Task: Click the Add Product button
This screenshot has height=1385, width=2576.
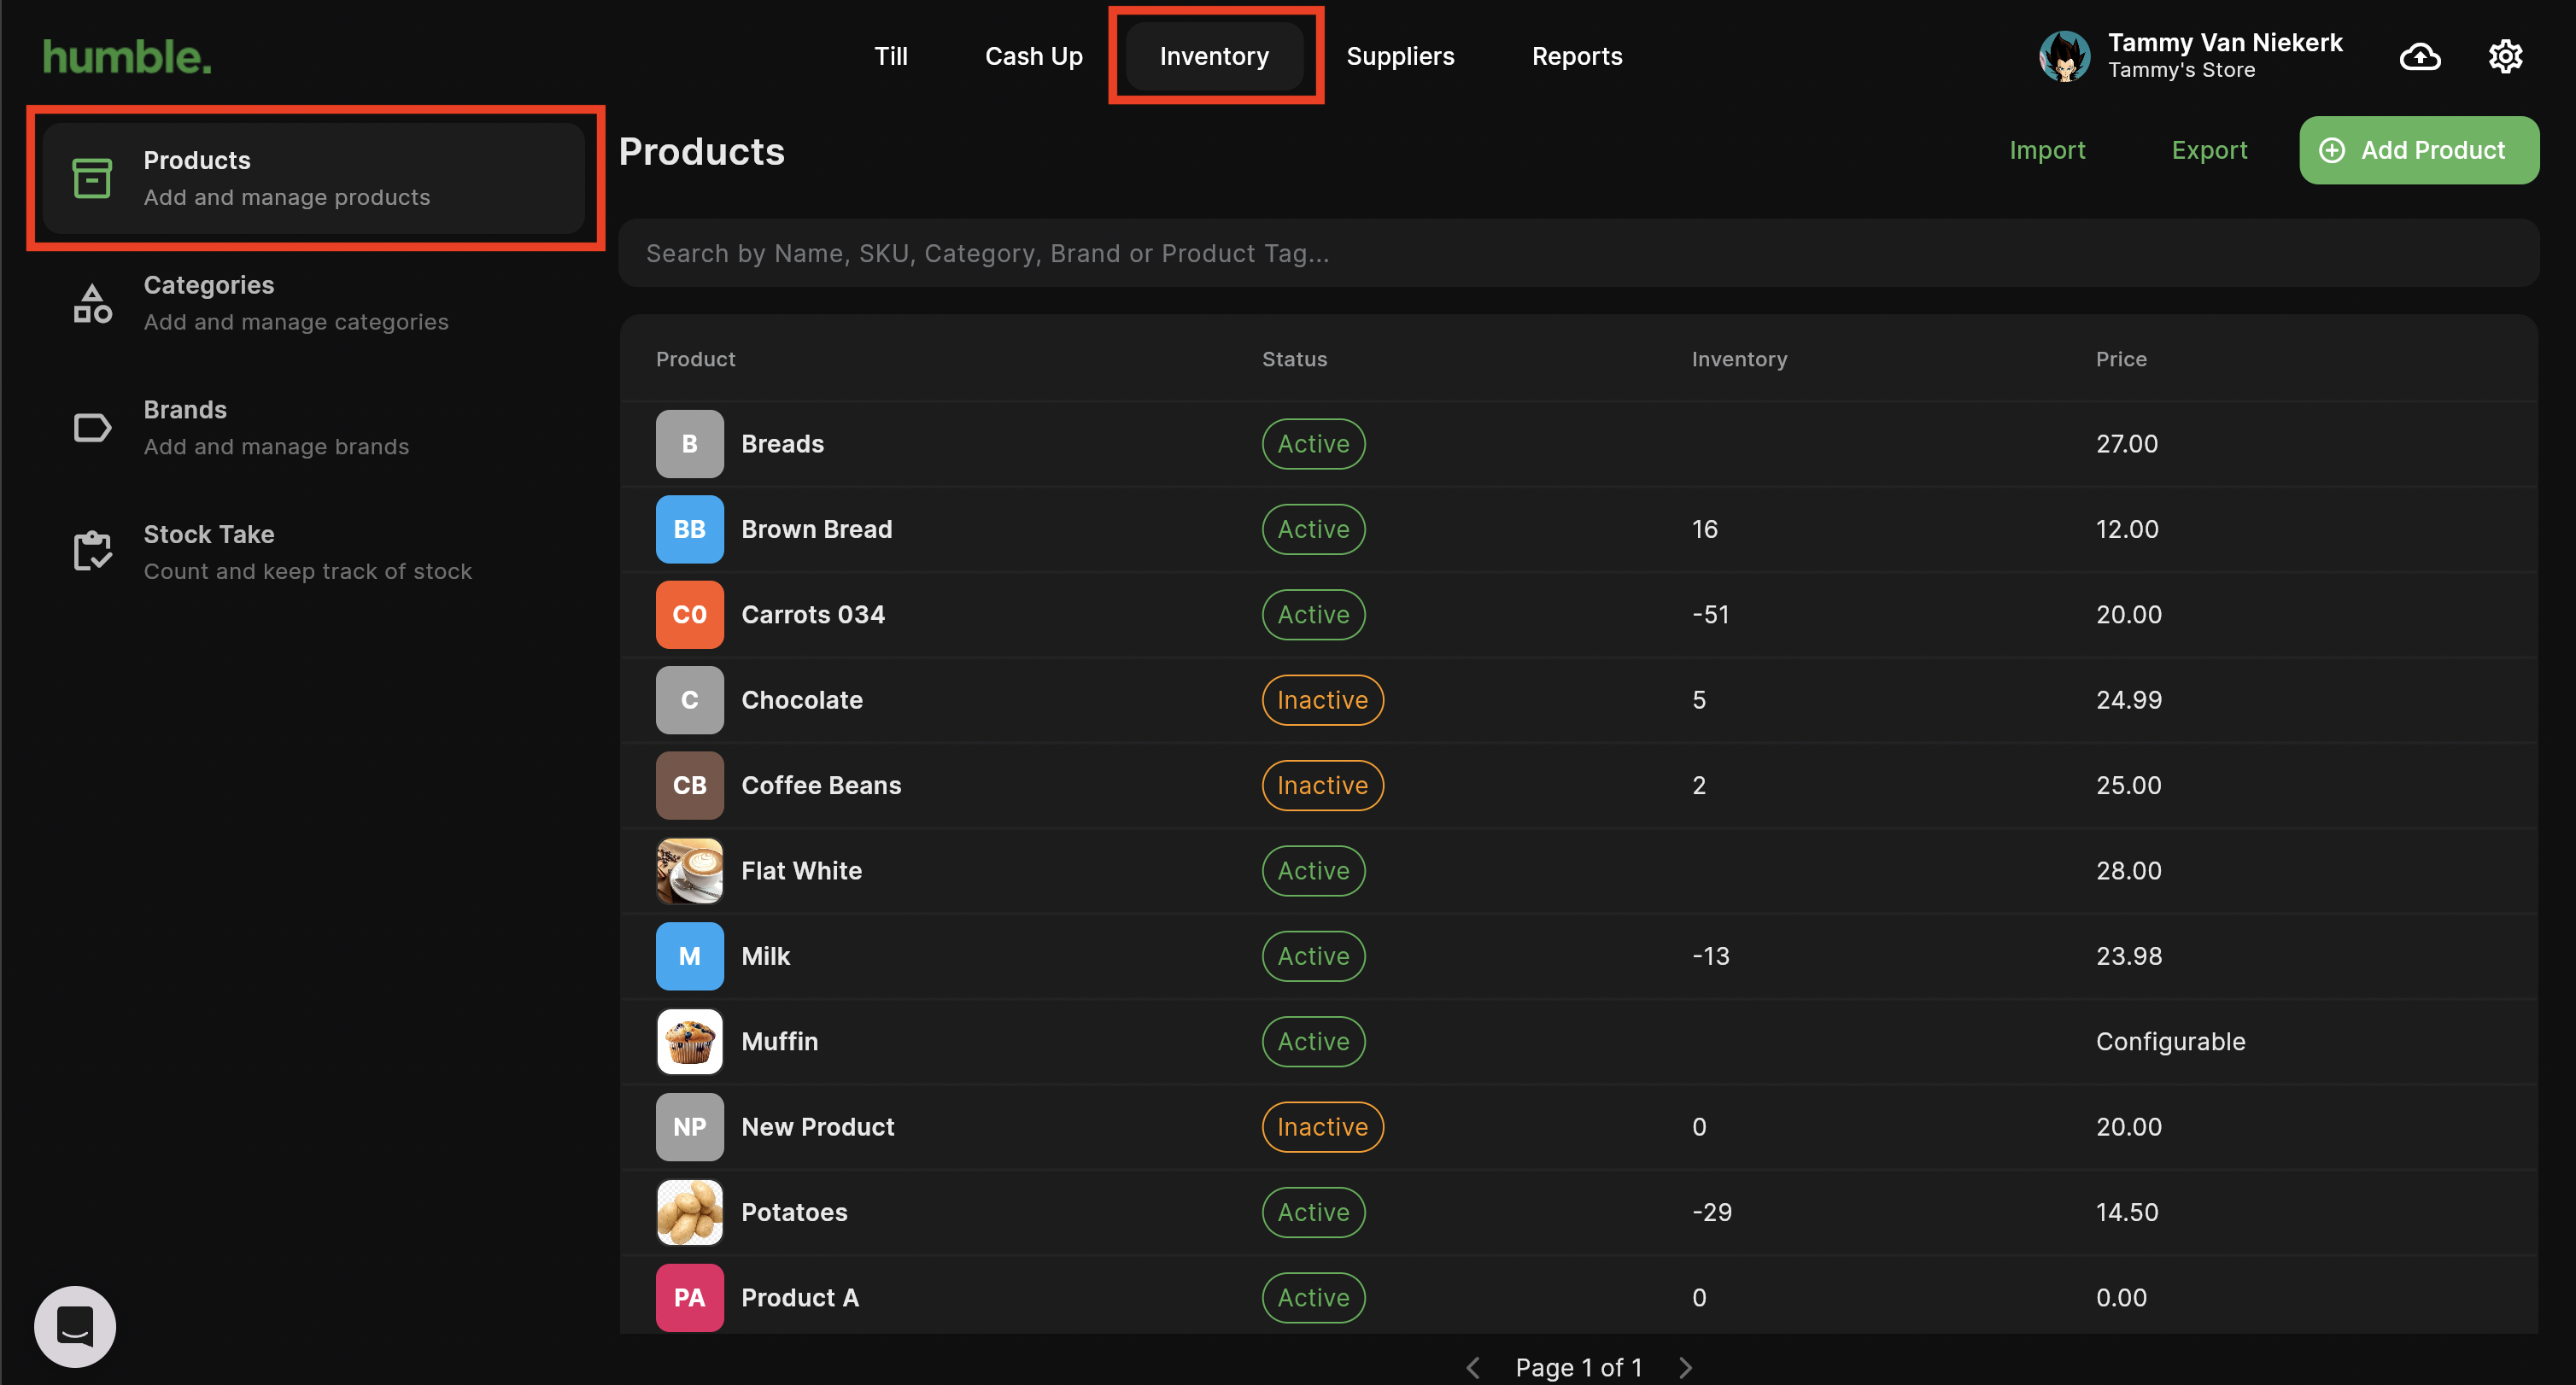Action: [x=2418, y=150]
